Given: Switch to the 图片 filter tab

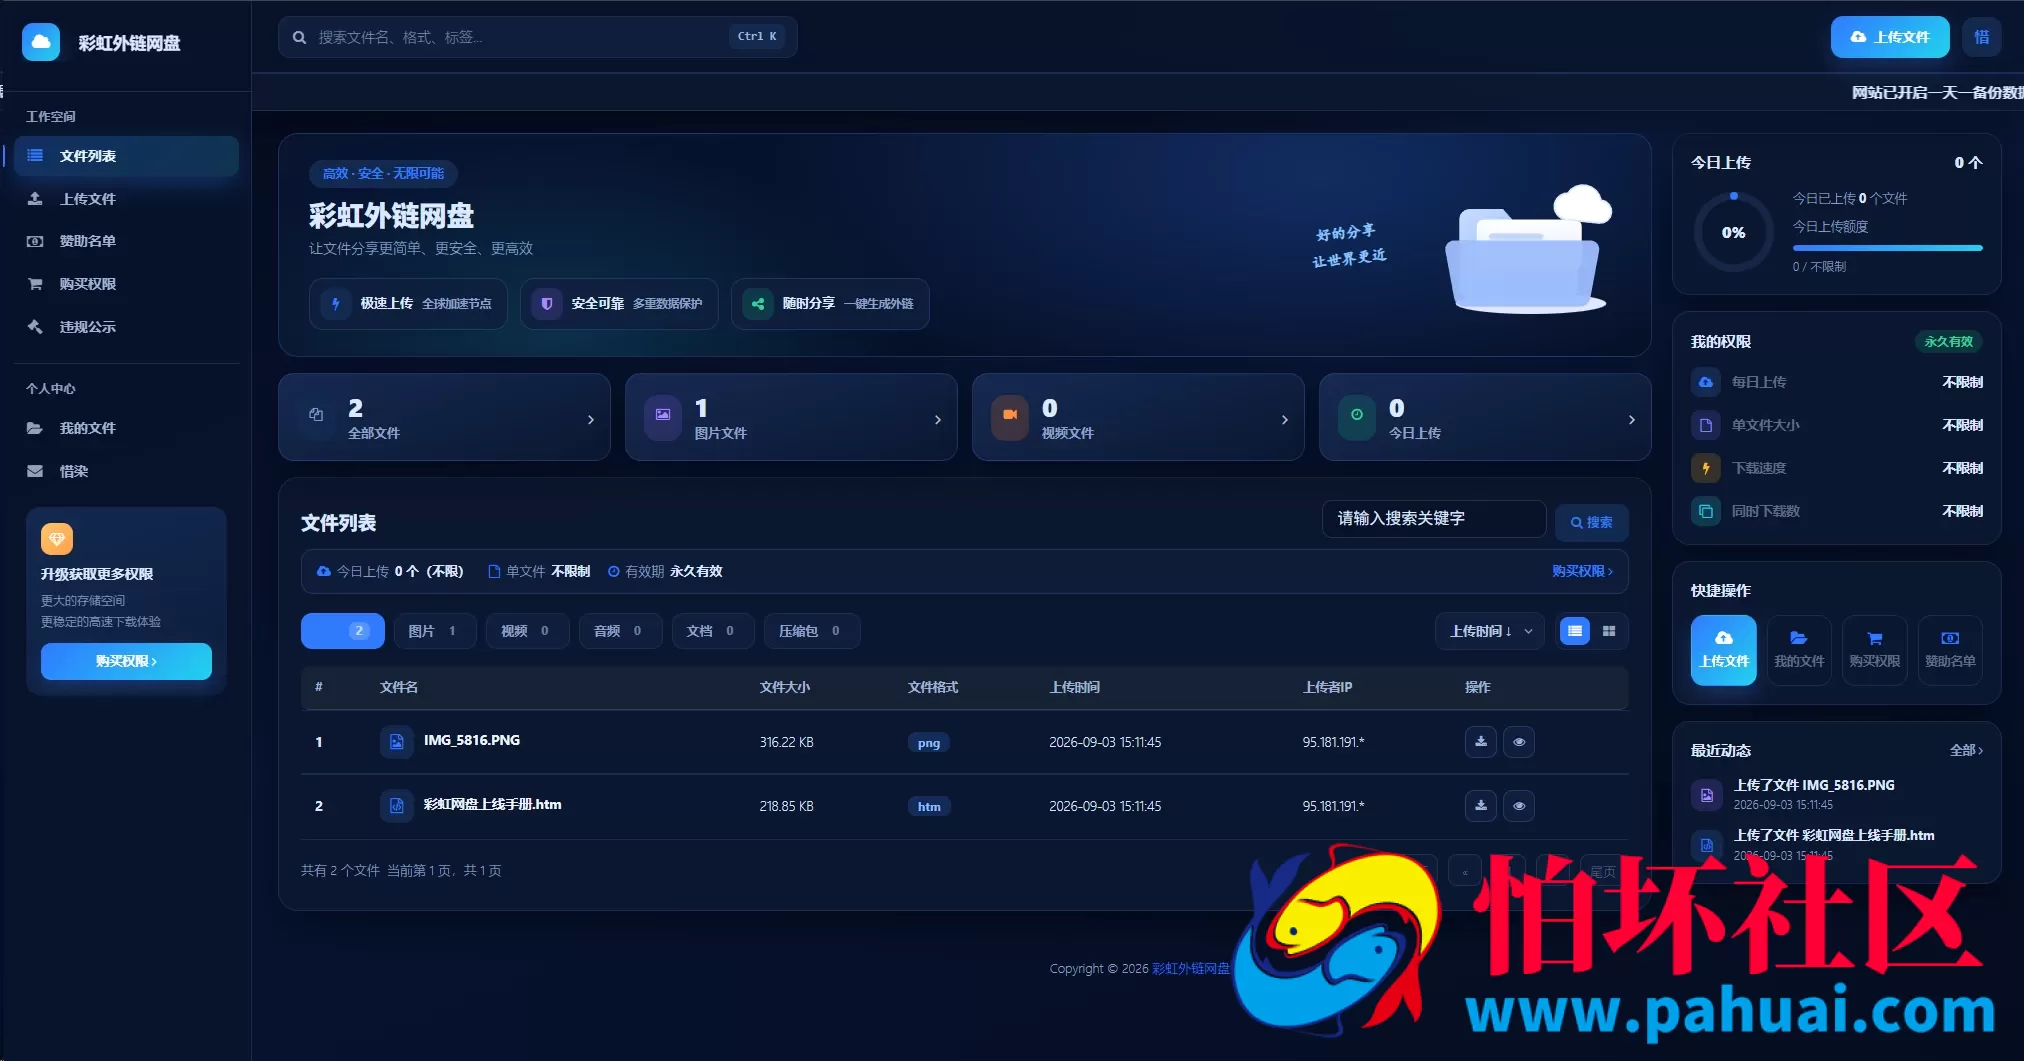Looking at the screenshot, I should click(435, 631).
